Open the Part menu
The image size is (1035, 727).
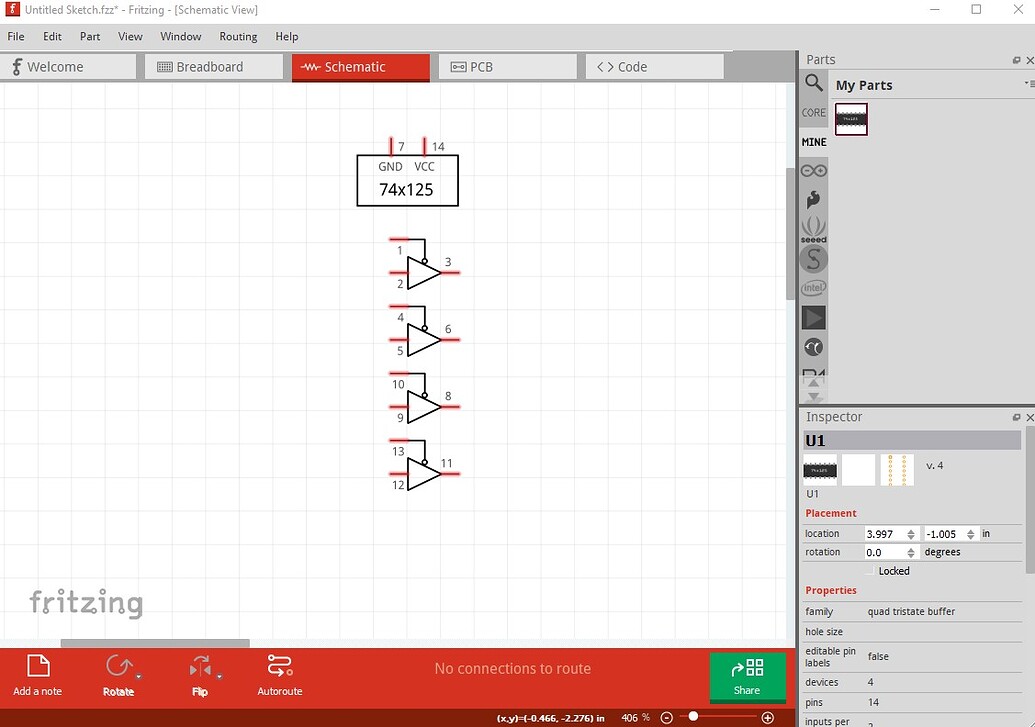[x=90, y=36]
